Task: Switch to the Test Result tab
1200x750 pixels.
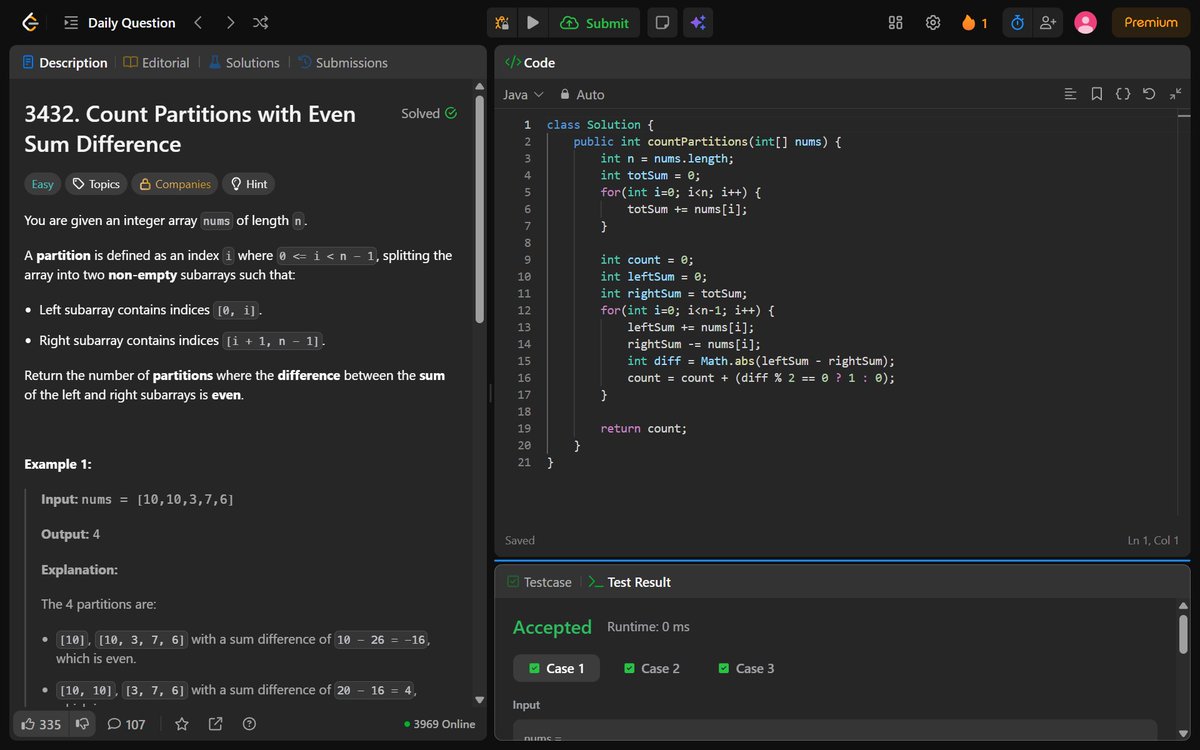Action: click(x=629, y=582)
